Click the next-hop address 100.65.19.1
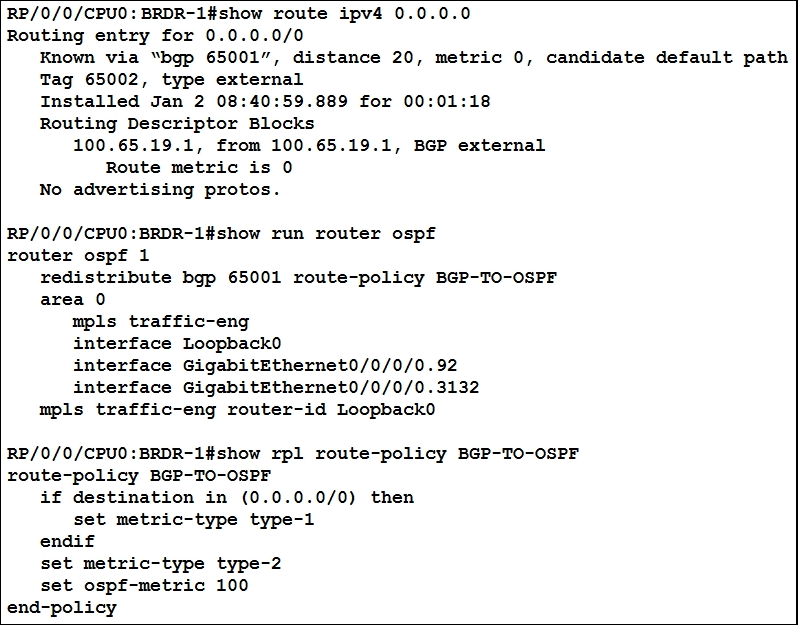Image resolution: width=798 pixels, height=625 pixels. coord(133,146)
